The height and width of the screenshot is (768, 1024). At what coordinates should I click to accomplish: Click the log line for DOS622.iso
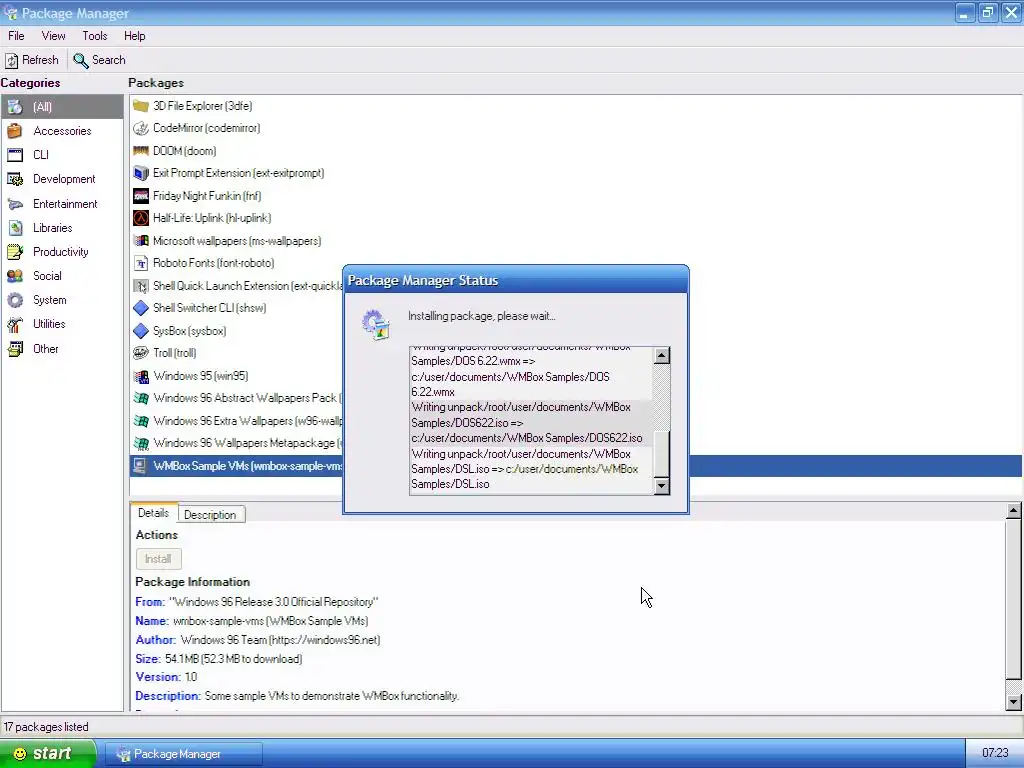pyautogui.click(x=531, y=423)
